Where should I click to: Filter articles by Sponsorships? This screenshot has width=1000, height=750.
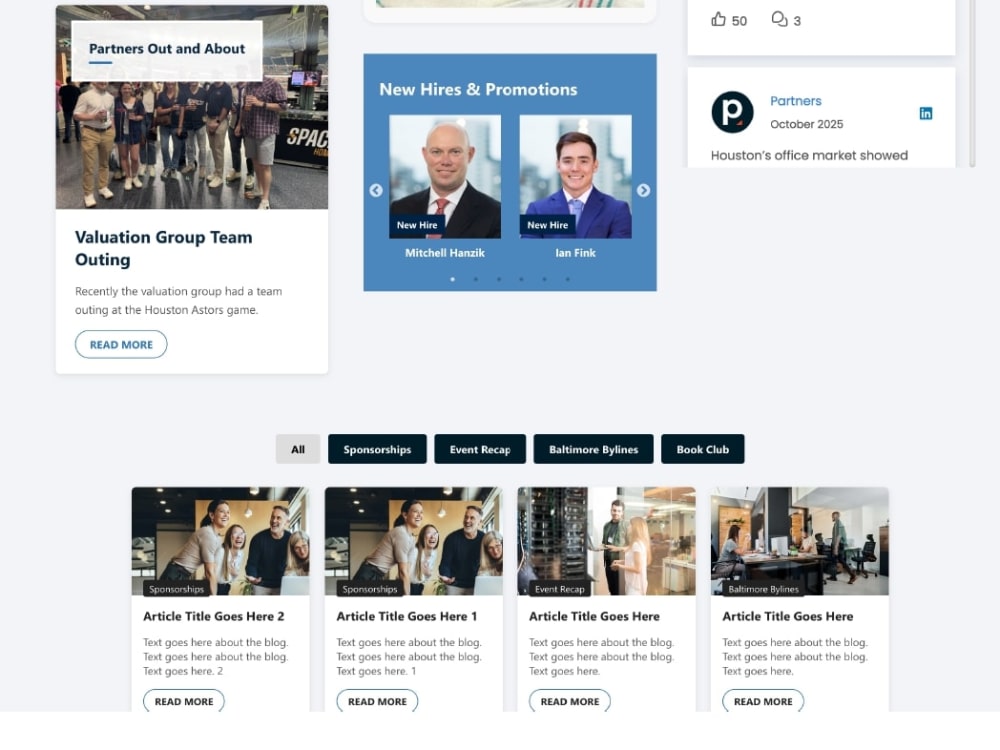pos(377,449)
